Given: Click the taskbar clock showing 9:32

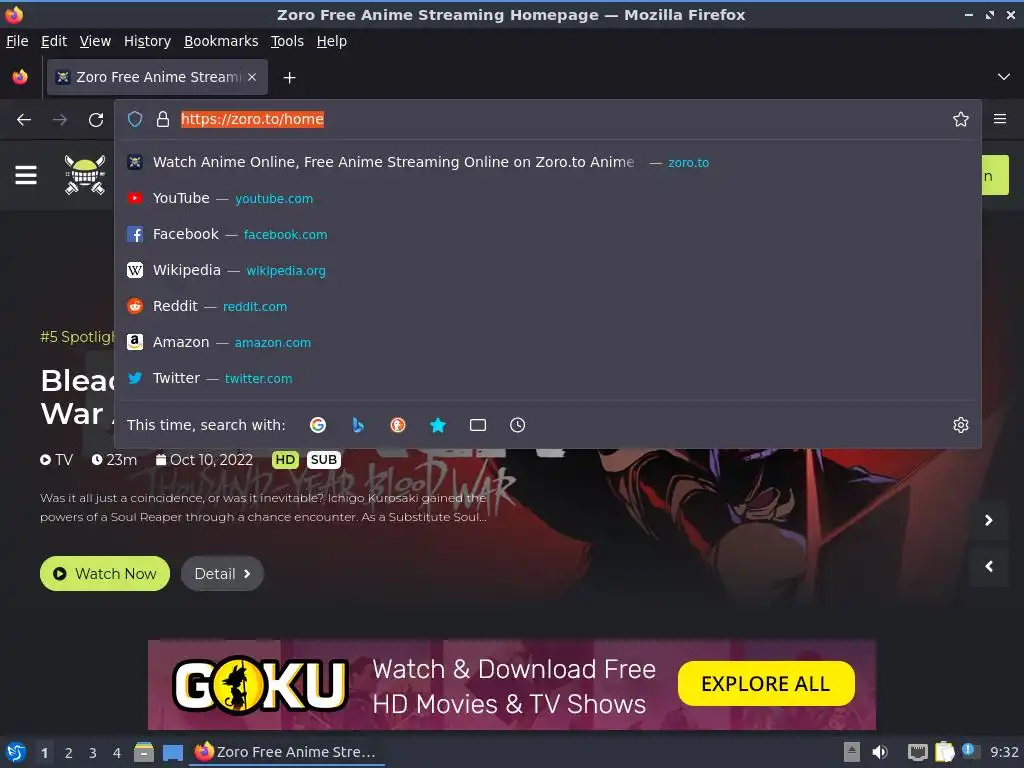Looking at the screenshot, I should coord(1004,752).
